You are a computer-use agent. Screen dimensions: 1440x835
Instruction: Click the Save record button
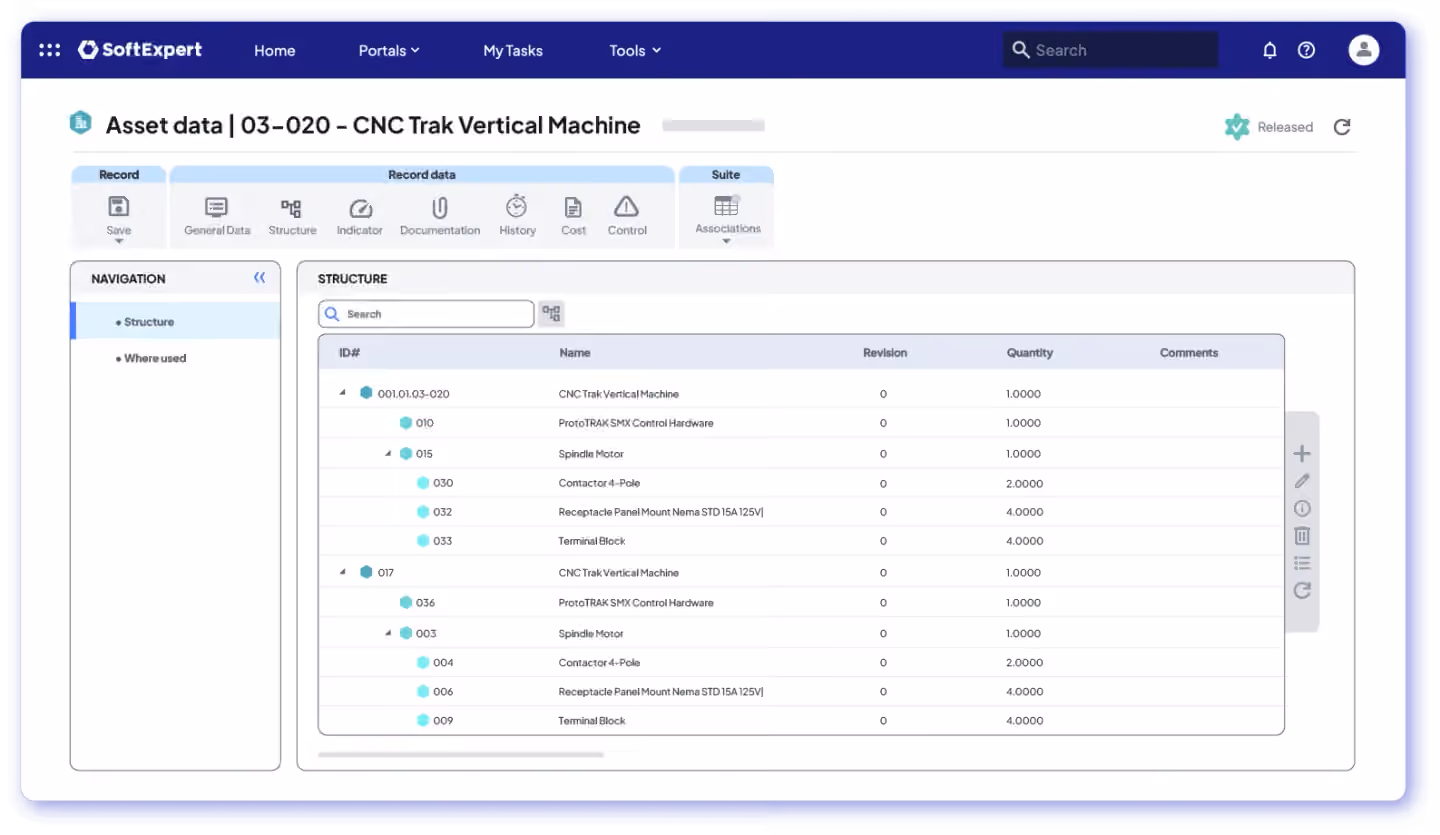(x=119, y=213)
